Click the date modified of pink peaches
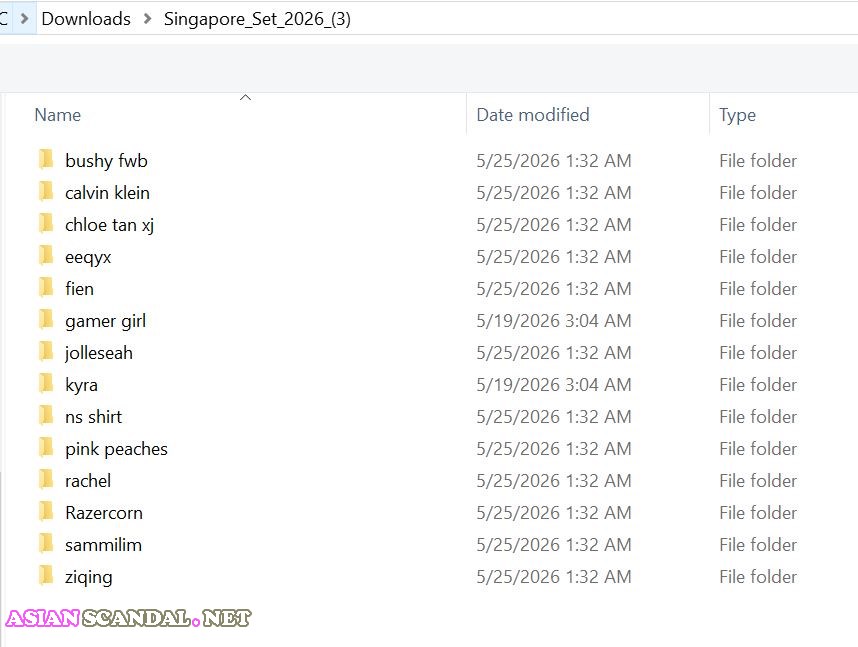The width and height of the screenshot is (858, 647). (x=554, y=449)
